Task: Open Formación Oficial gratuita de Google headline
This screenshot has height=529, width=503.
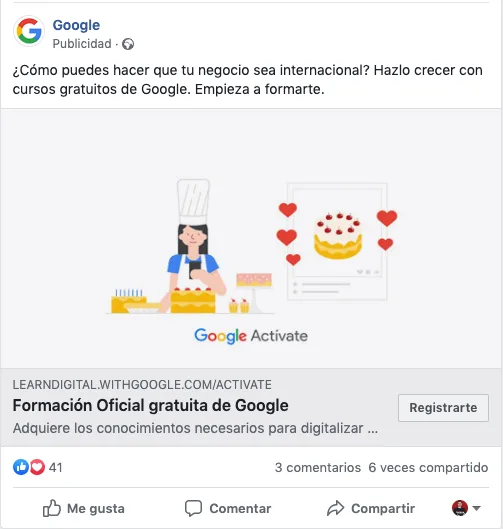Action: [x=150, y=406]
